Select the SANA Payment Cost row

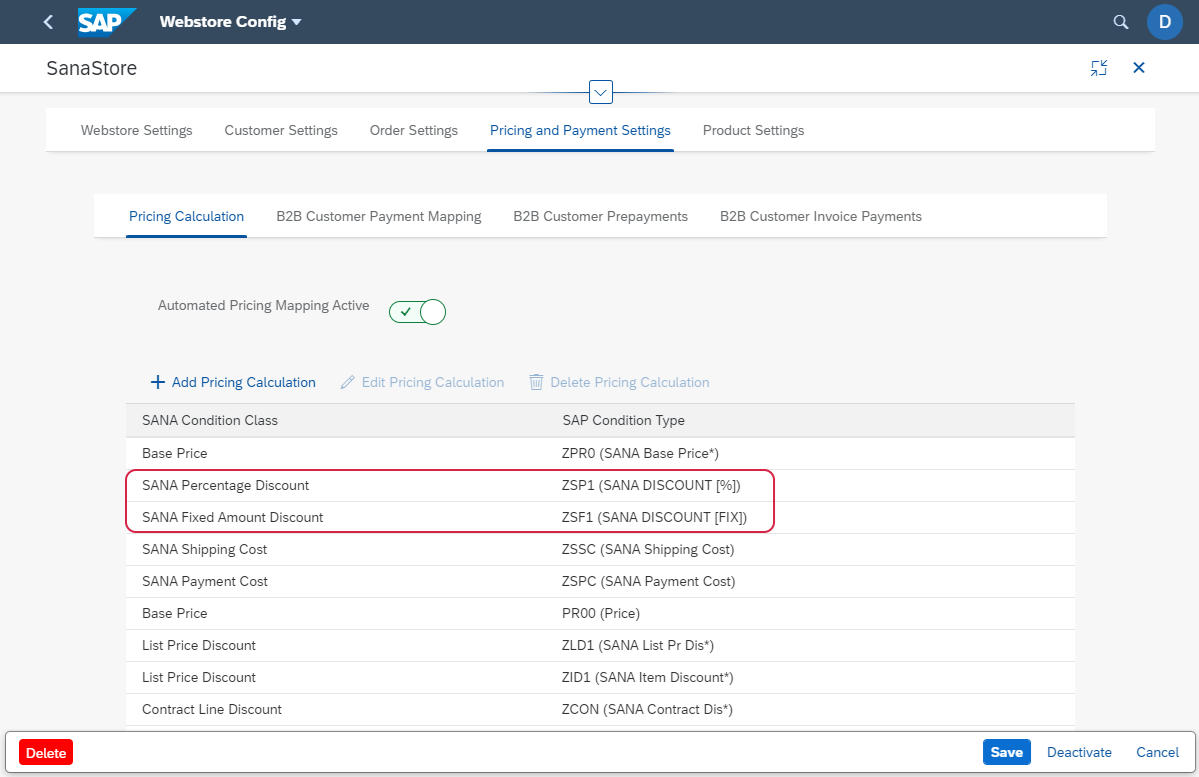pos(600,582)
